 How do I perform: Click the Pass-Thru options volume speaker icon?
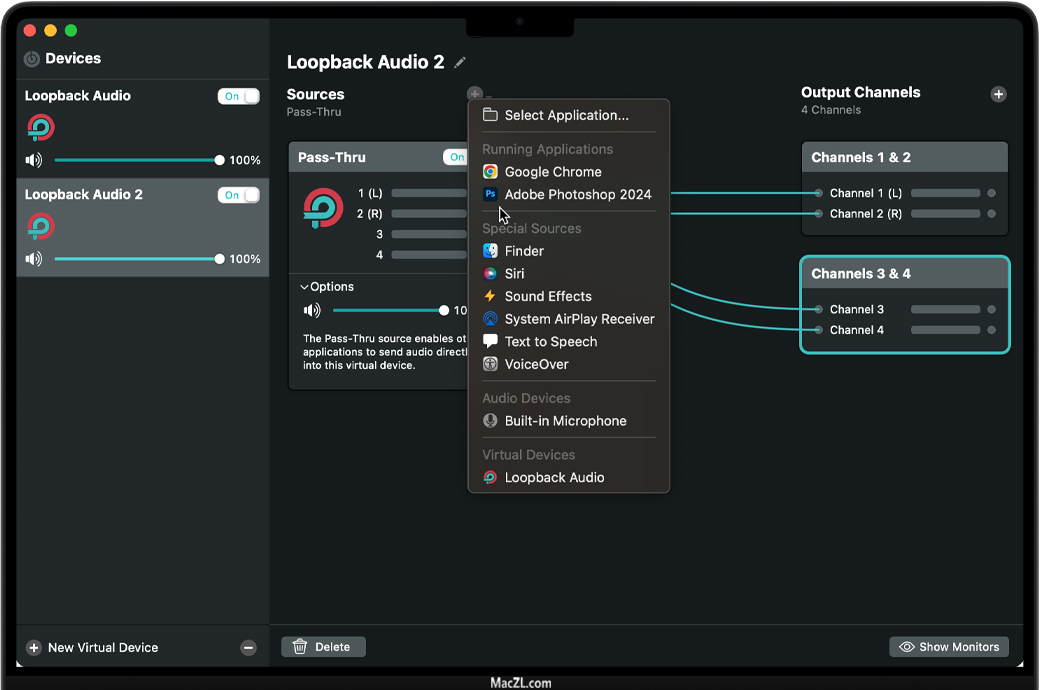coord(312,310)
